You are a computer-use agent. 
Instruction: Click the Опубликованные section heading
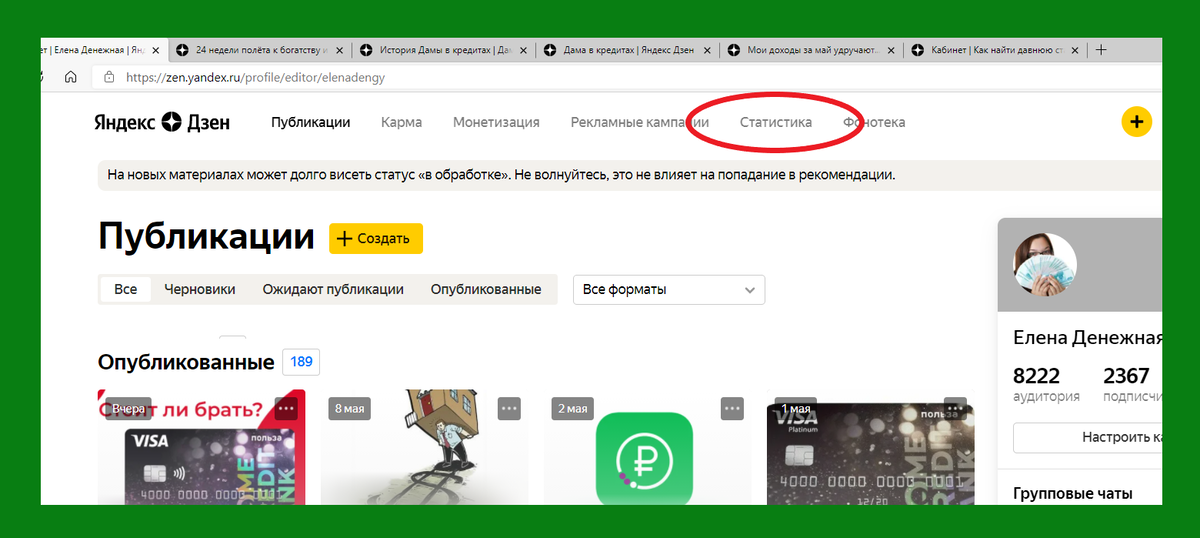[x=186, y=362]
